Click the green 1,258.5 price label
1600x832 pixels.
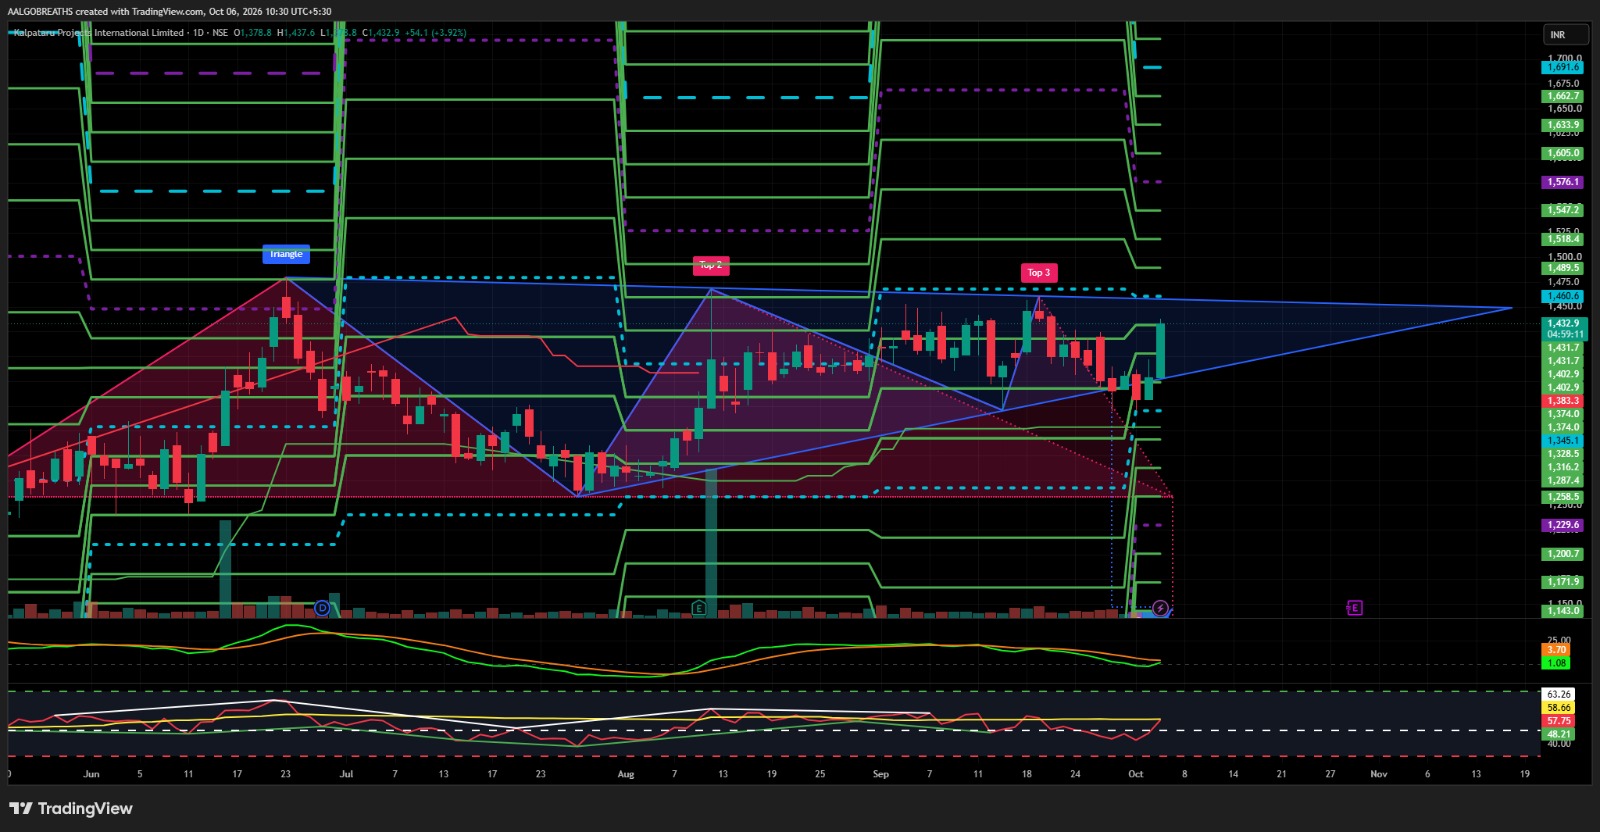point(1563,496)
